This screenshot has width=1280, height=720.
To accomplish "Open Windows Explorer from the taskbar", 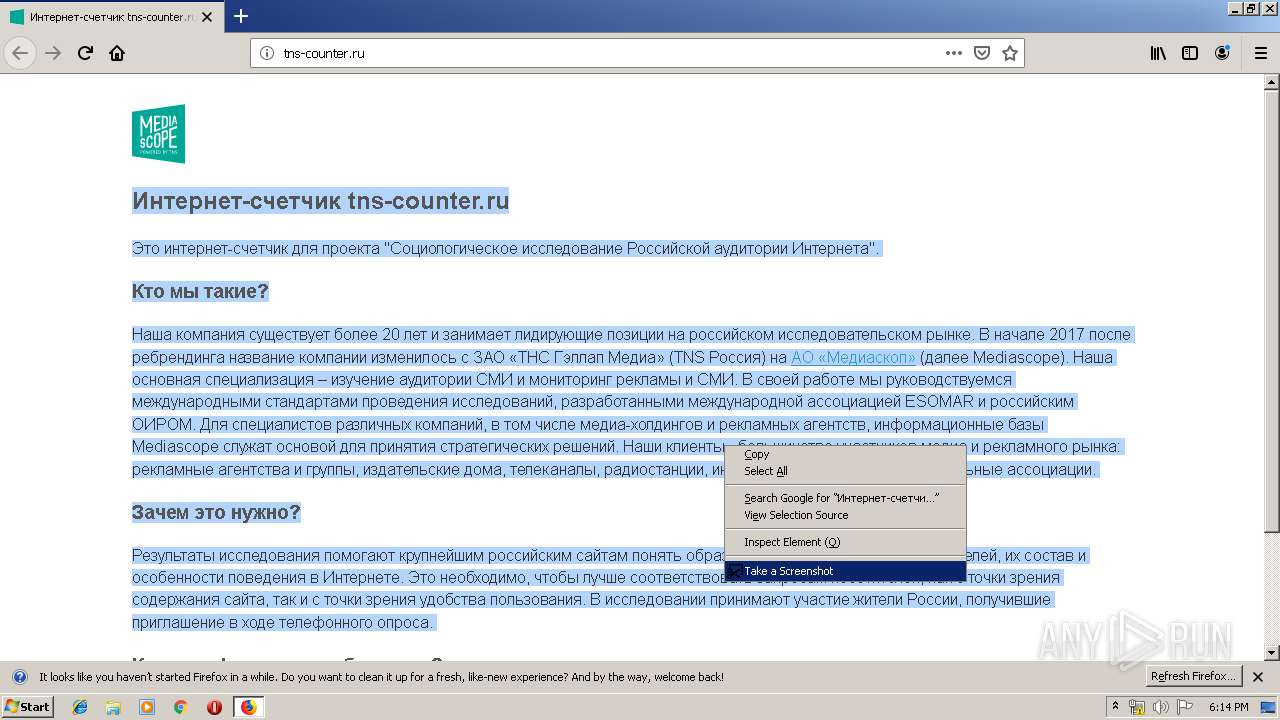I will pyautogui.click(x=114, y=707).
